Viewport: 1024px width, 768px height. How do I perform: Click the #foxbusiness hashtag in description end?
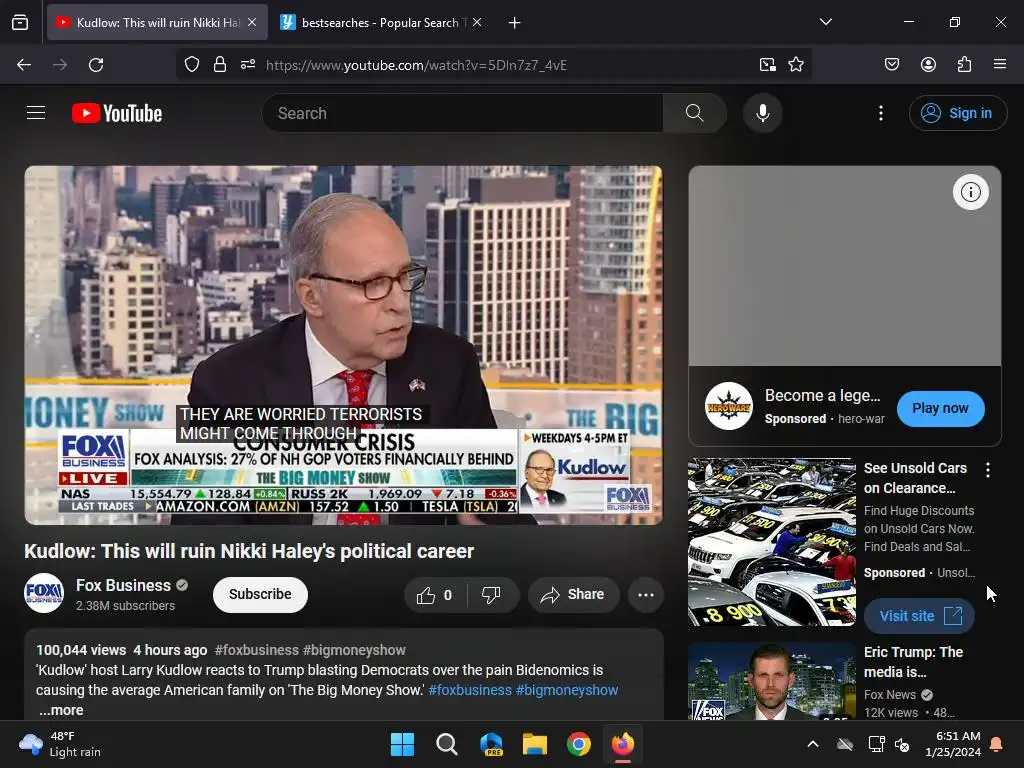click(470, 690)
